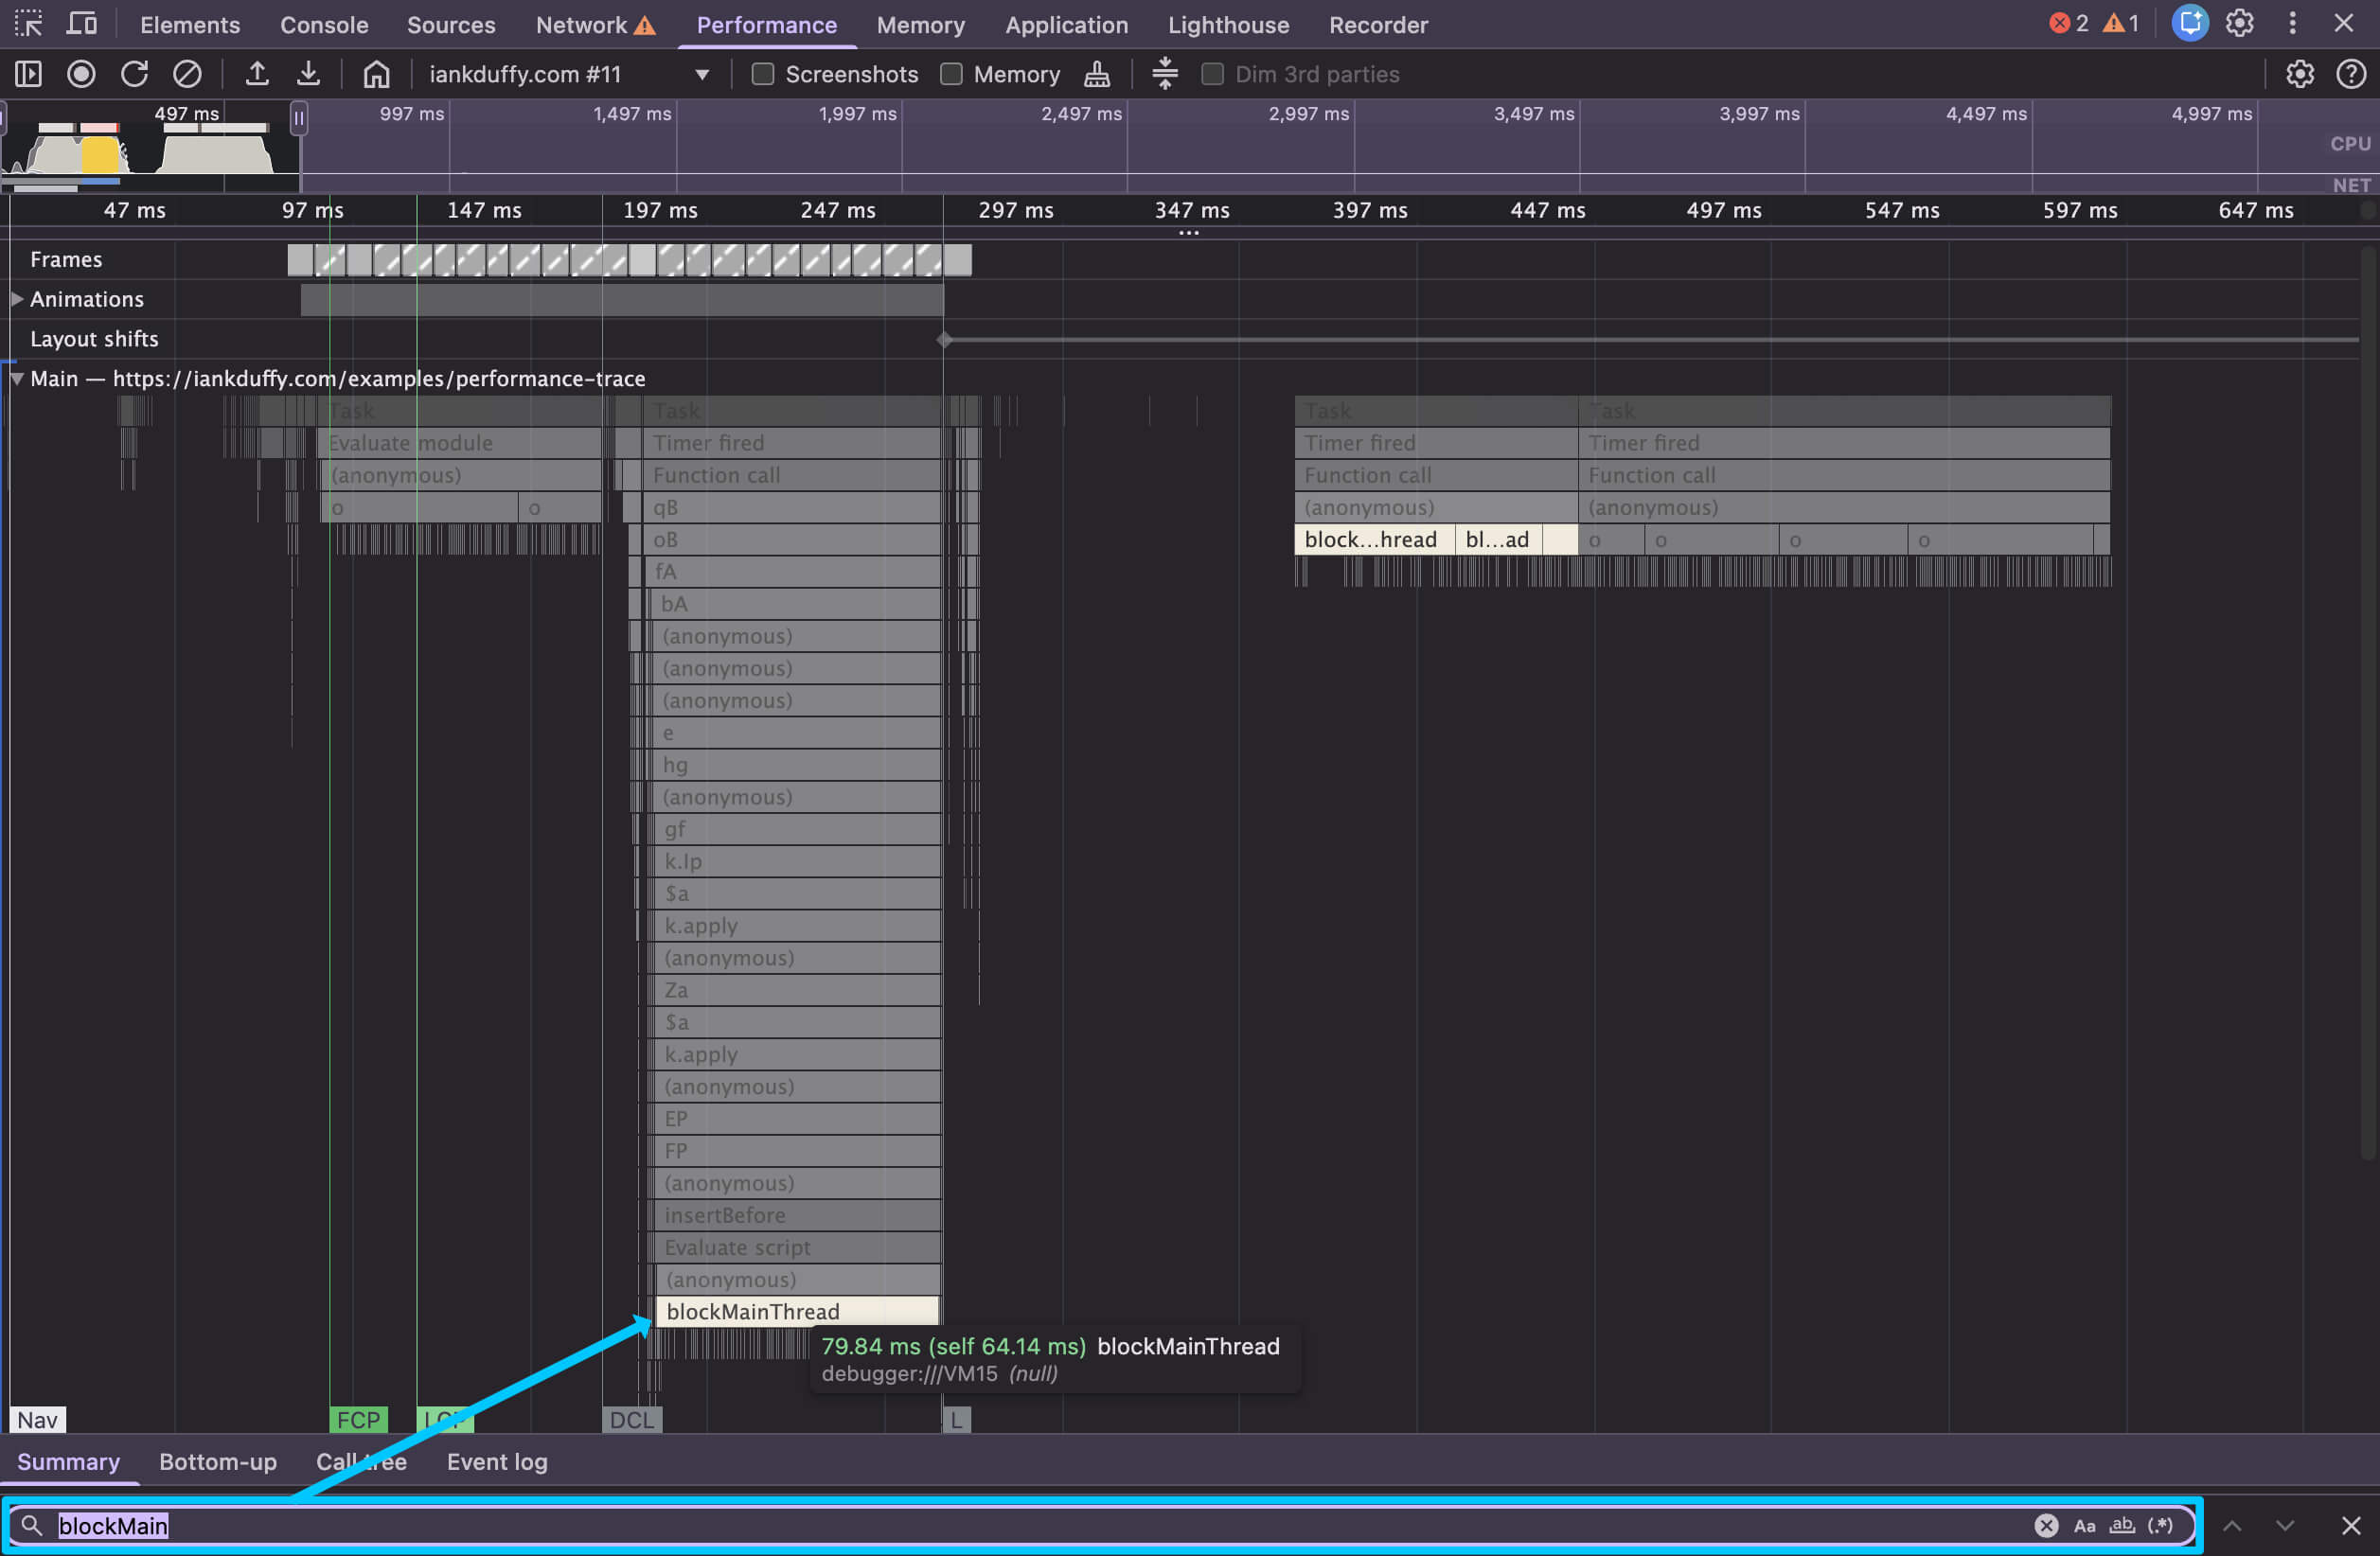Click the record performance button
Viewport: 2380px width, 1556px height.
pos(81,74)
